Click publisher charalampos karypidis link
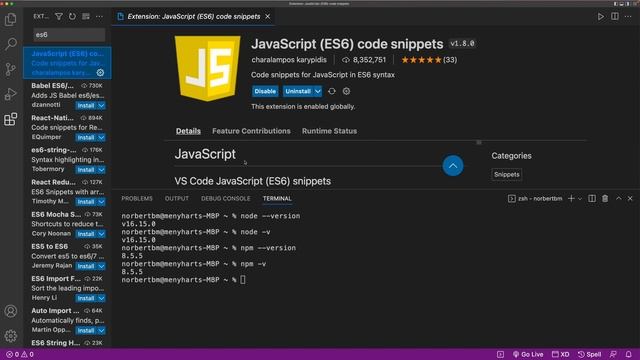The width and height of the screenshot is (640, 360). (289, 60)
